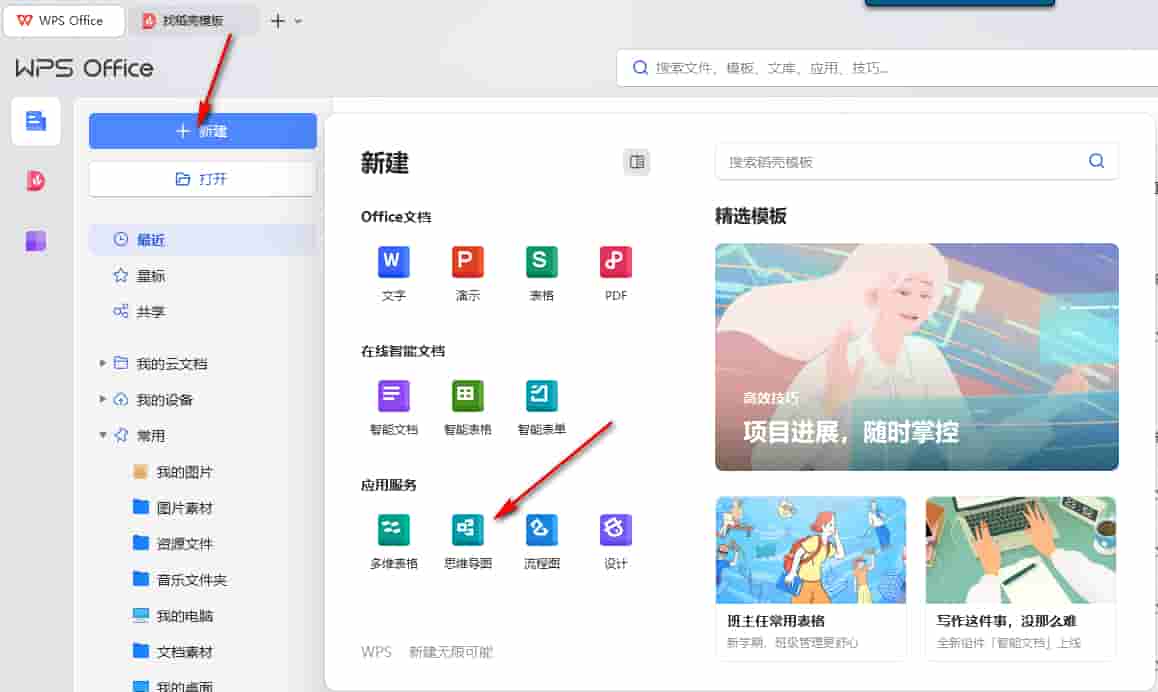Open the 写作这件事，没那么难 card
The image size is (1158, 692).
(x=1021, y=578)
